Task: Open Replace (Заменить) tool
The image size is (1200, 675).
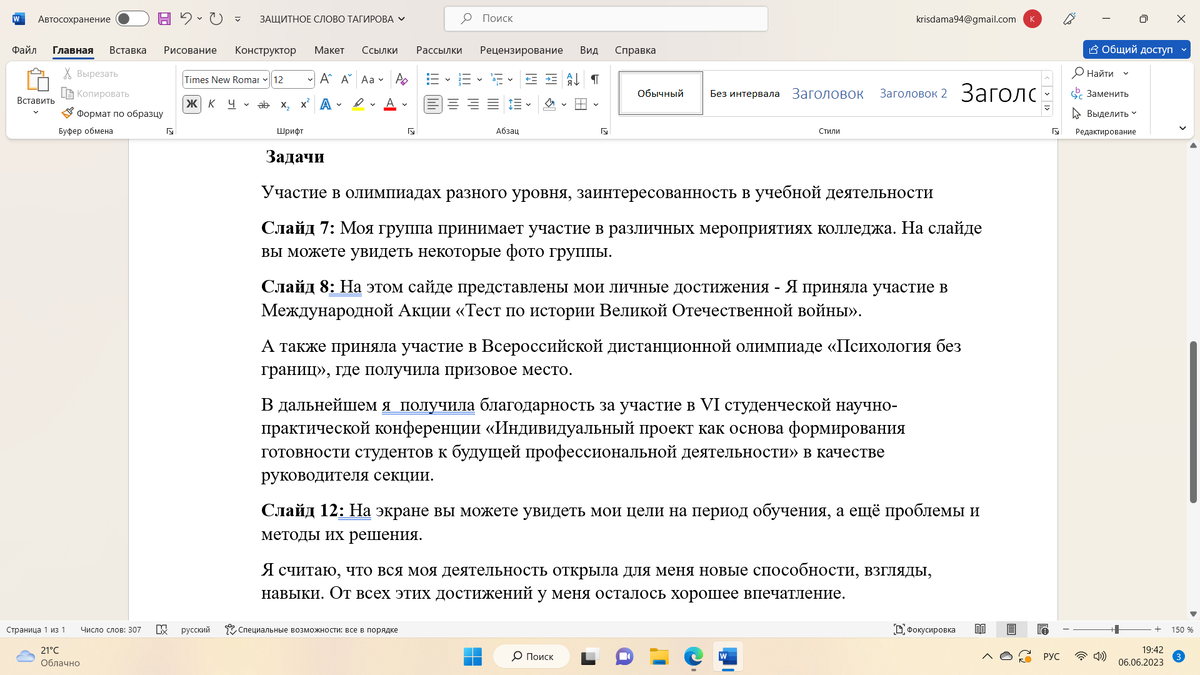Action: (x=1099, y=93)
